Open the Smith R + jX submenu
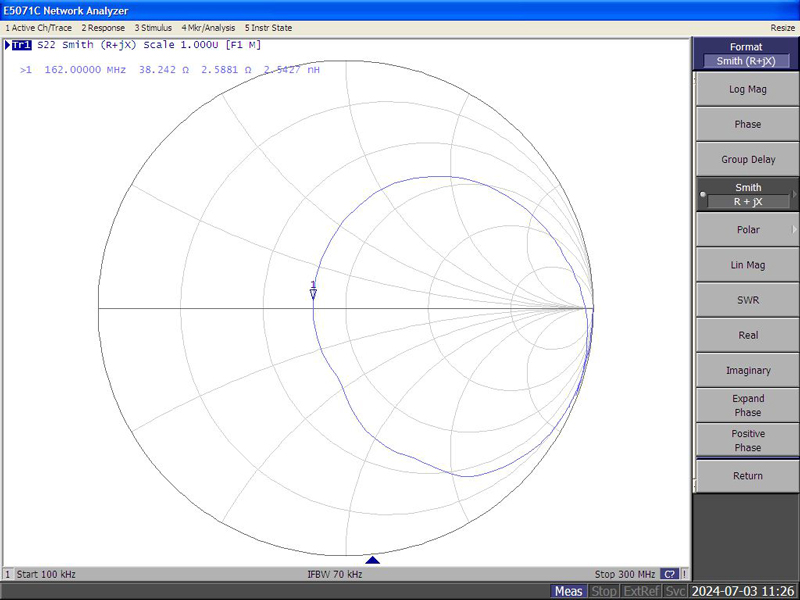This screenshot has width=800, height=600. pos(747,194)
